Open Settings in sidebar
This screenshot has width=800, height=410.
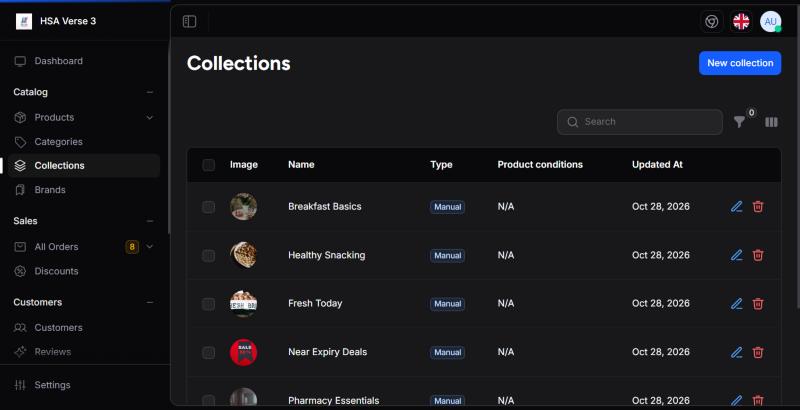[84, 385]
